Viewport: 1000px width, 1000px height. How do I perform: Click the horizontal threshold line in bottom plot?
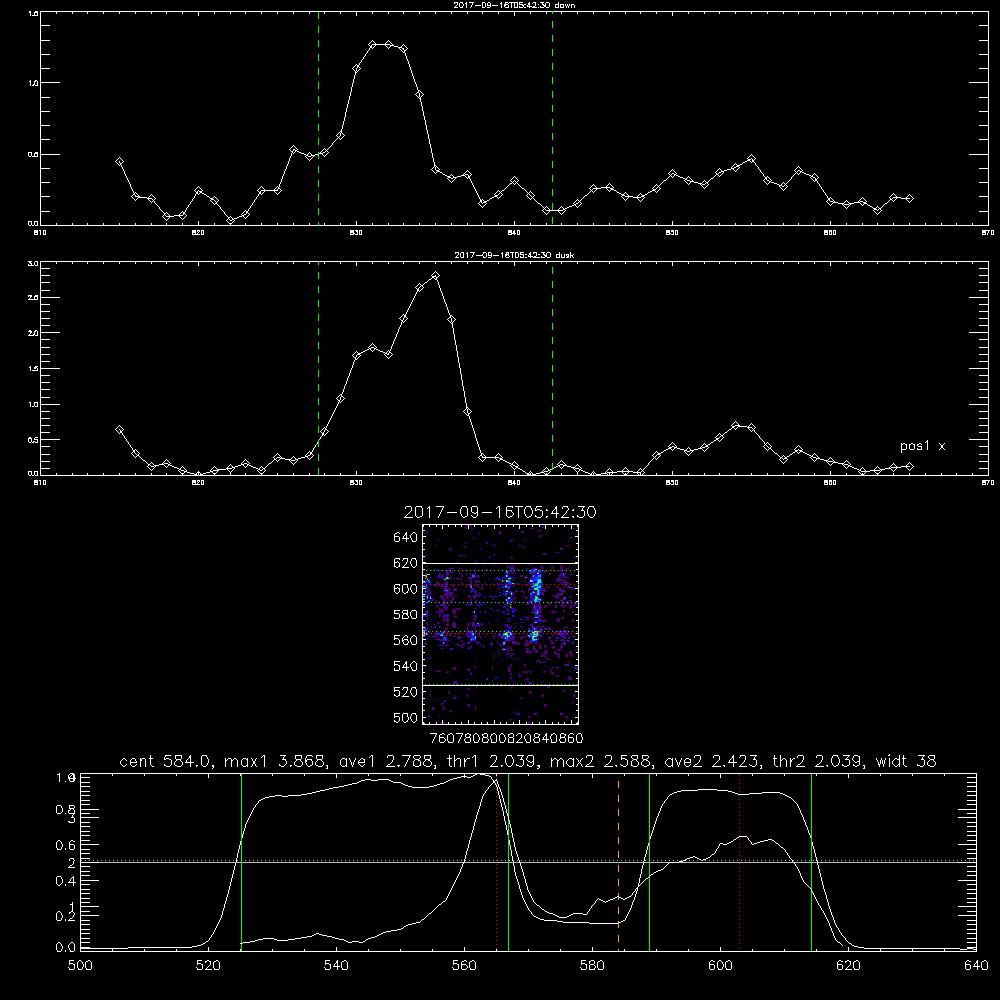pos(528,862)
